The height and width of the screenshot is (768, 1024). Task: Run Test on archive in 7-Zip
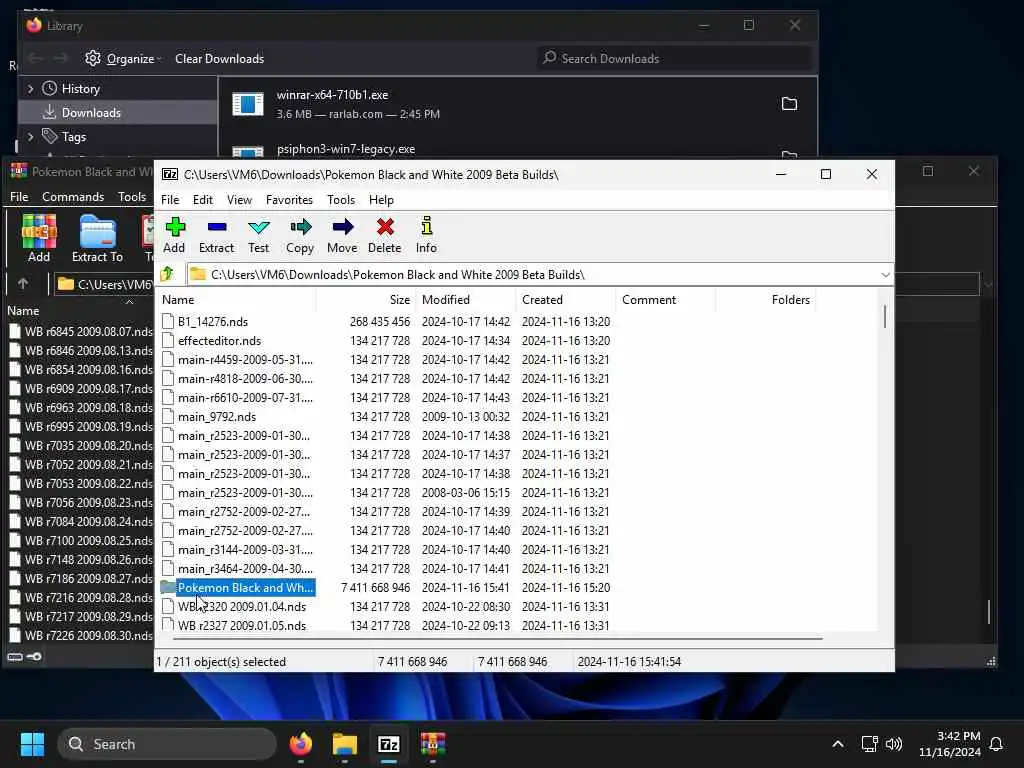point(259,235)
